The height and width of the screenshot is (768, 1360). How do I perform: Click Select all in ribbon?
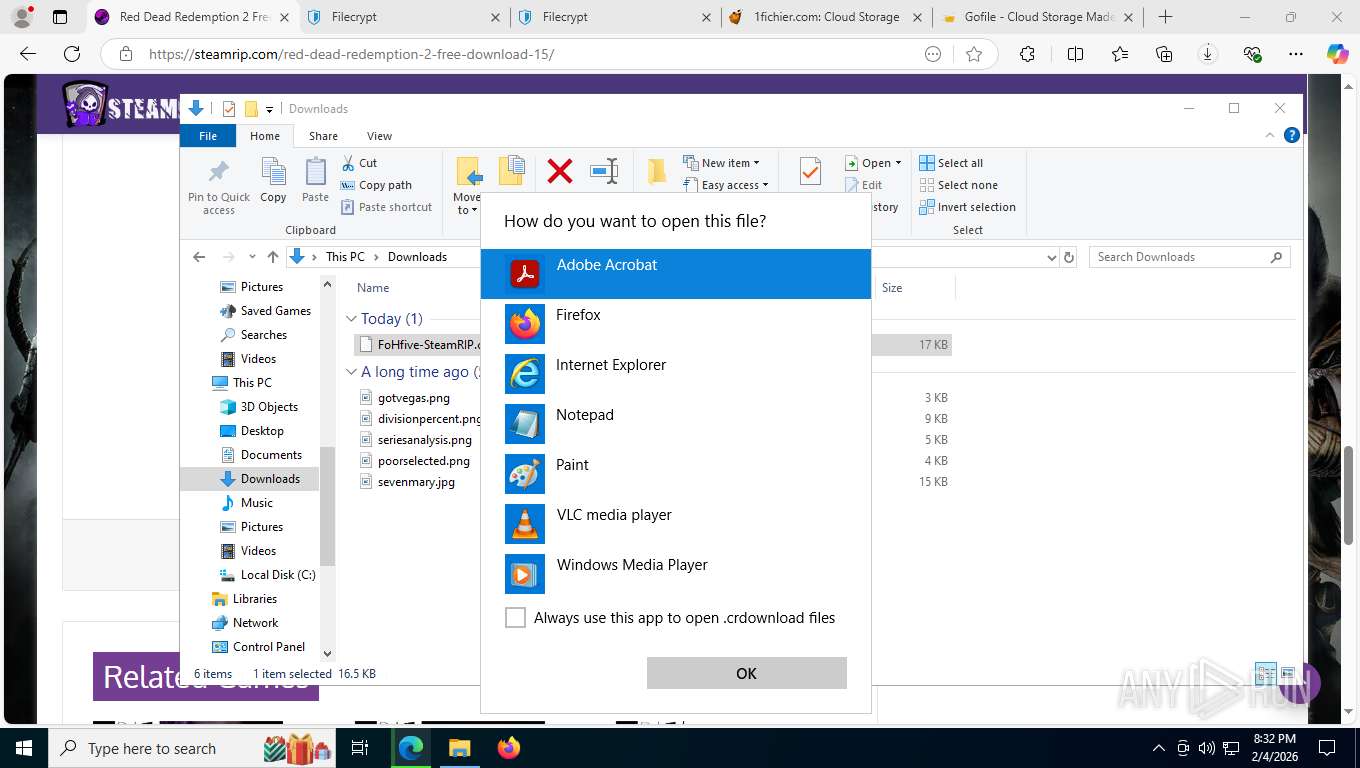951,163
